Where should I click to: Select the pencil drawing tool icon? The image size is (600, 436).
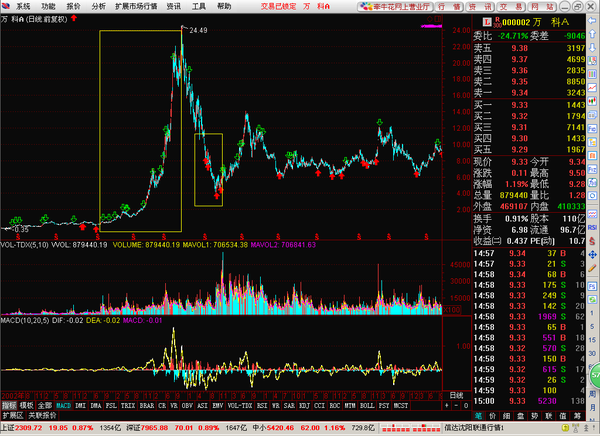click(592, 268)
